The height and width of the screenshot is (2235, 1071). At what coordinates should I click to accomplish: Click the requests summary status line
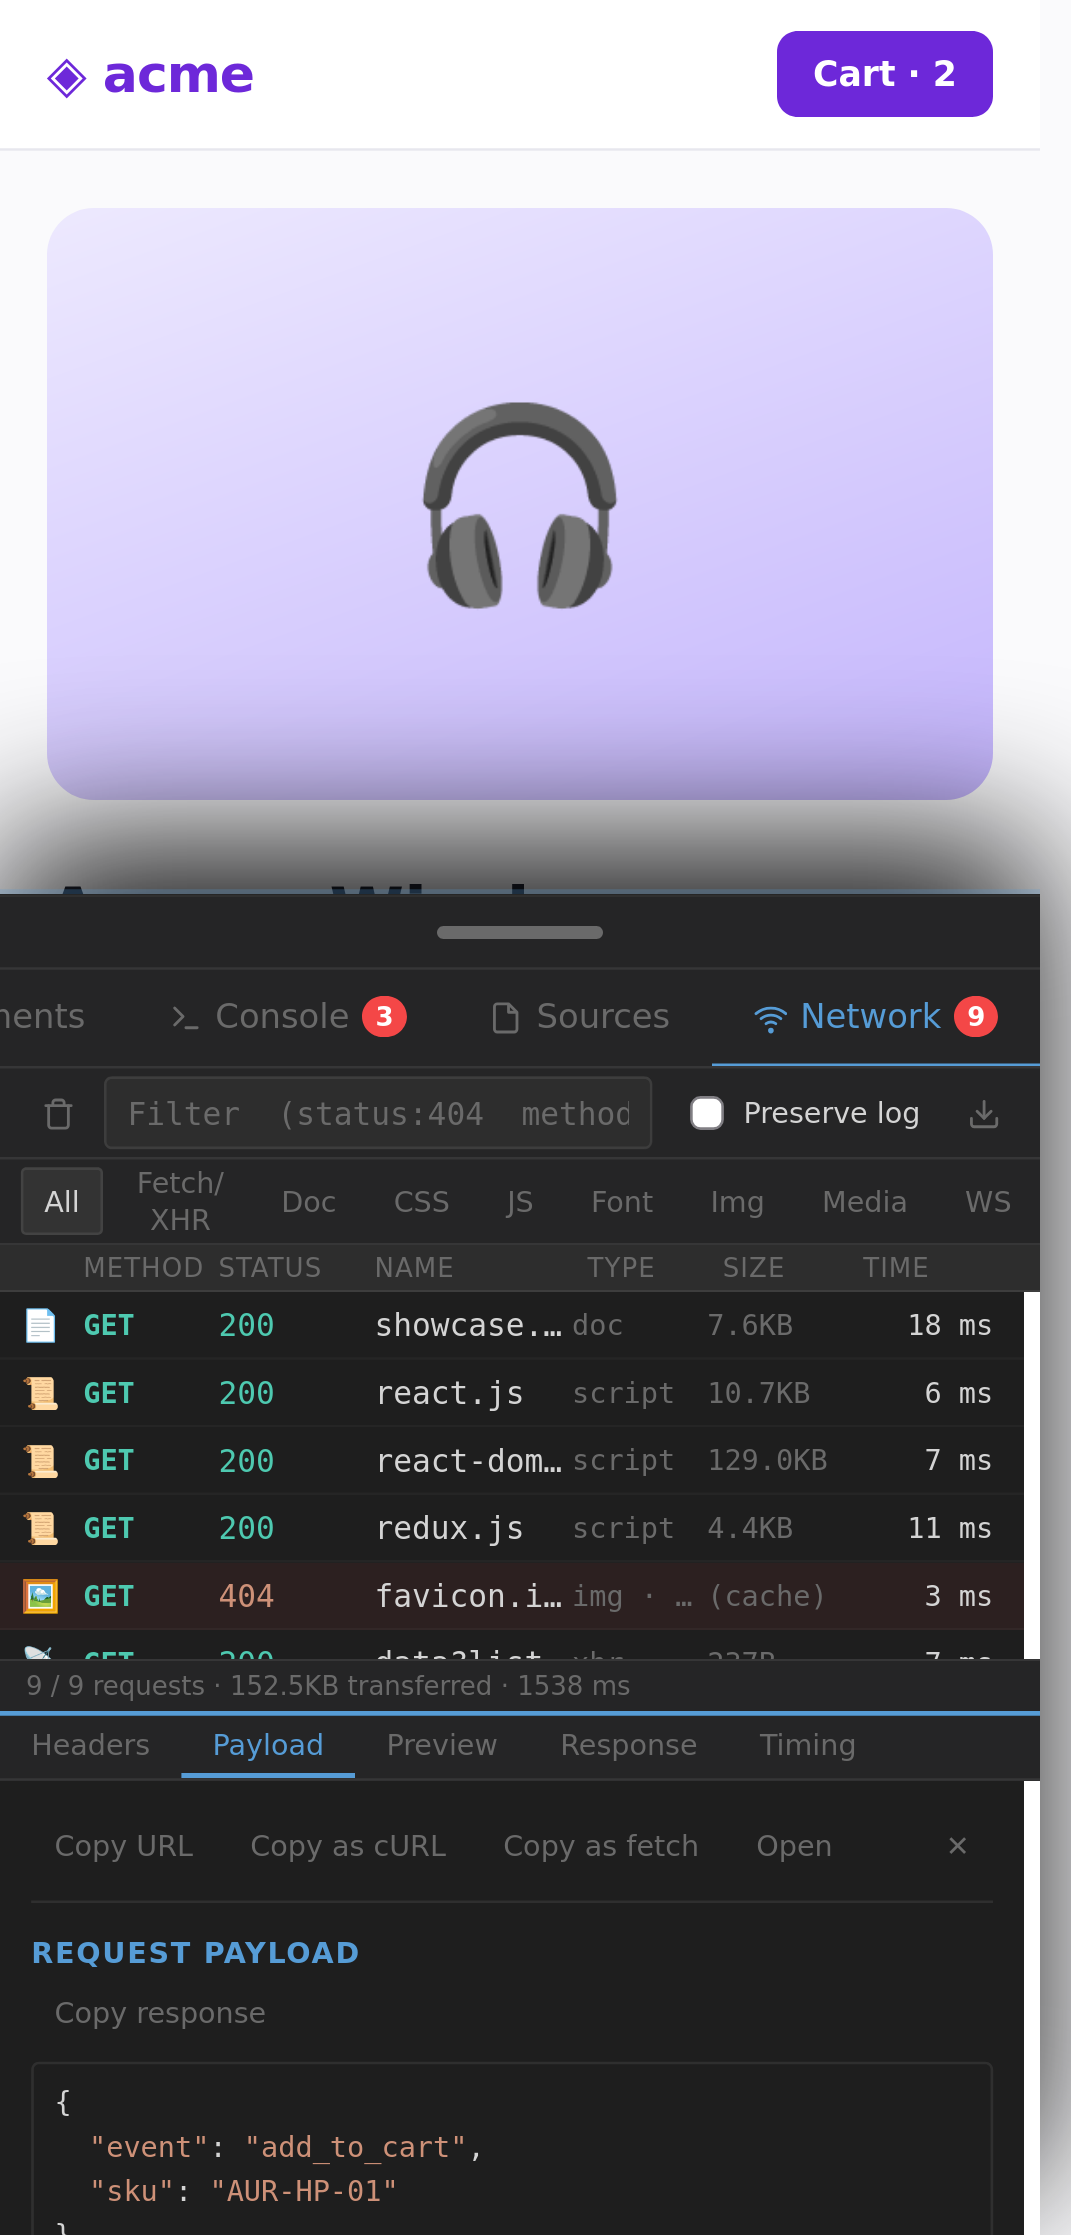tap(328, 1686)
